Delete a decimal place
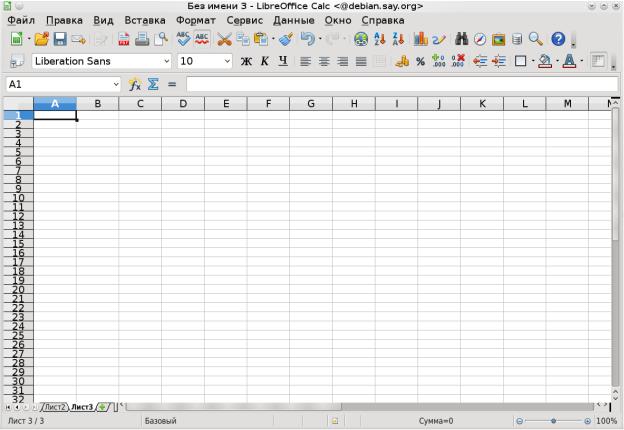 458,61
